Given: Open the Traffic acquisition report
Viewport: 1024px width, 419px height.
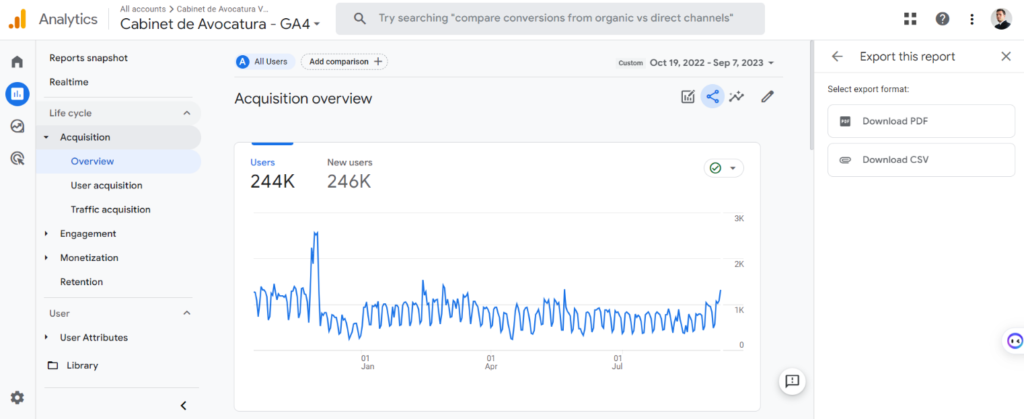Looking at the screenshot, I should point(110,210).
